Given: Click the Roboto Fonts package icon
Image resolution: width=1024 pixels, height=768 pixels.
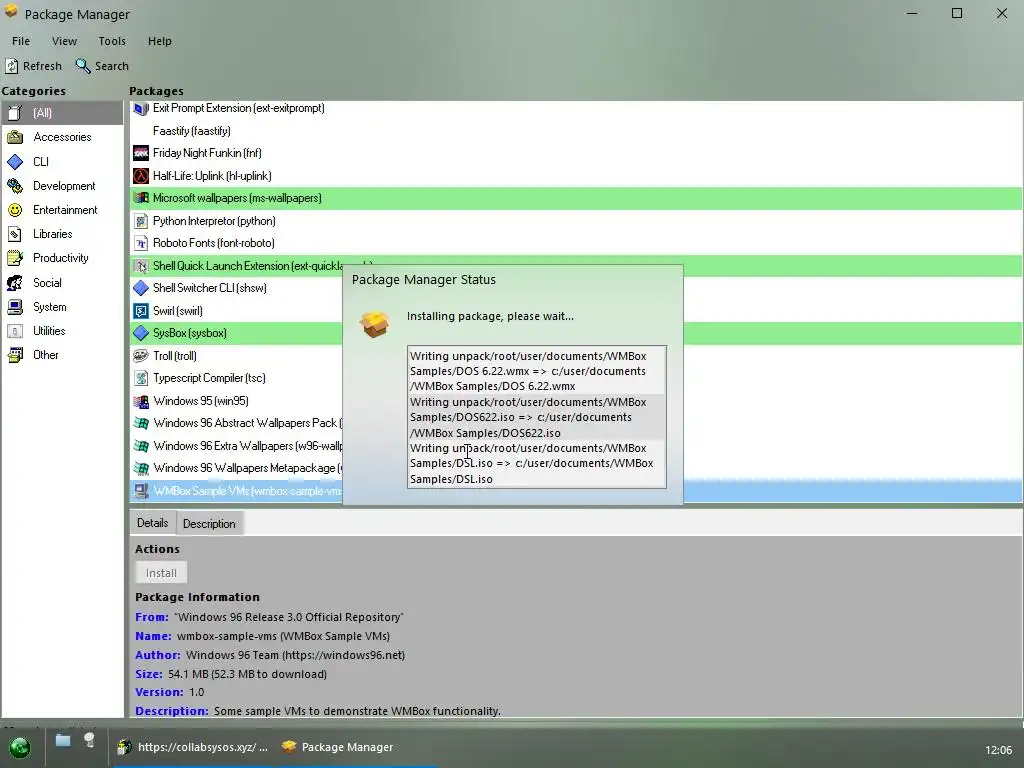Looking at the screenshot, I should (141, 243).
